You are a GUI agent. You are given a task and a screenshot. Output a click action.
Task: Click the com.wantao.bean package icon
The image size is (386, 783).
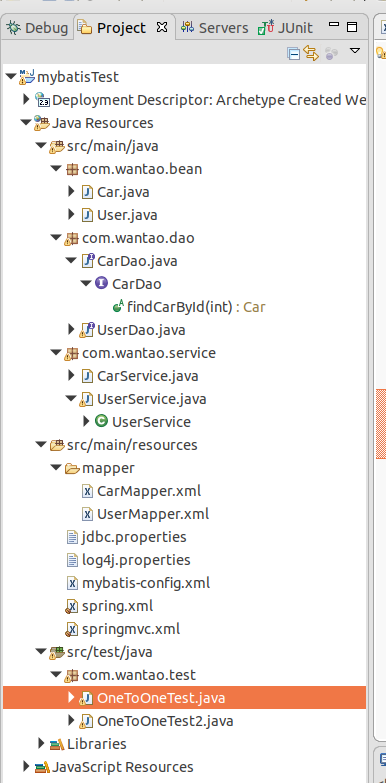point(72,169)
